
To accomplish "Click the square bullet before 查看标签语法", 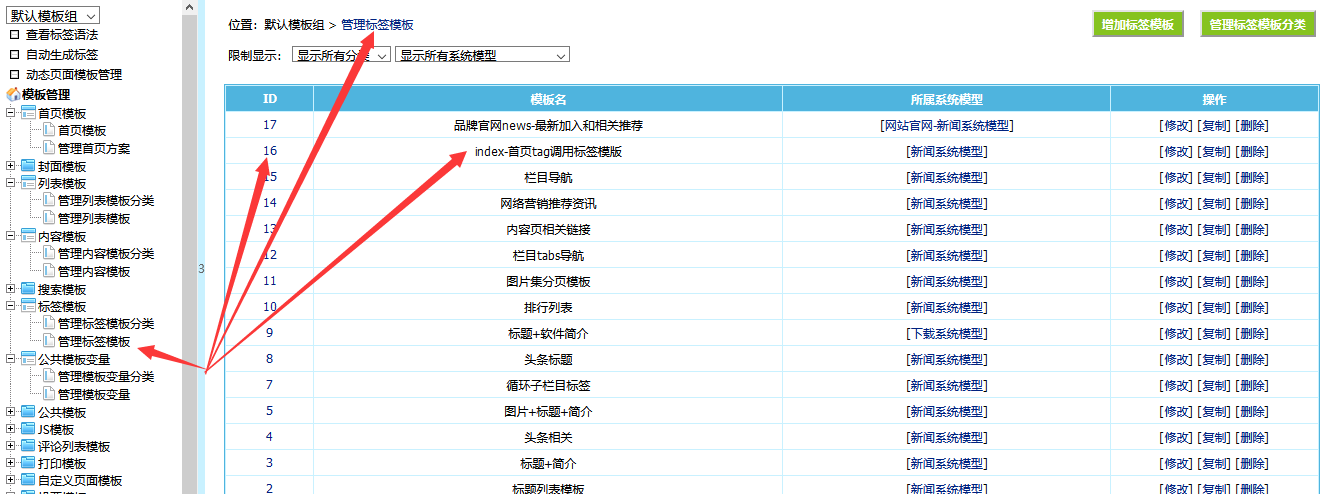I will click(x=14, y=34).
